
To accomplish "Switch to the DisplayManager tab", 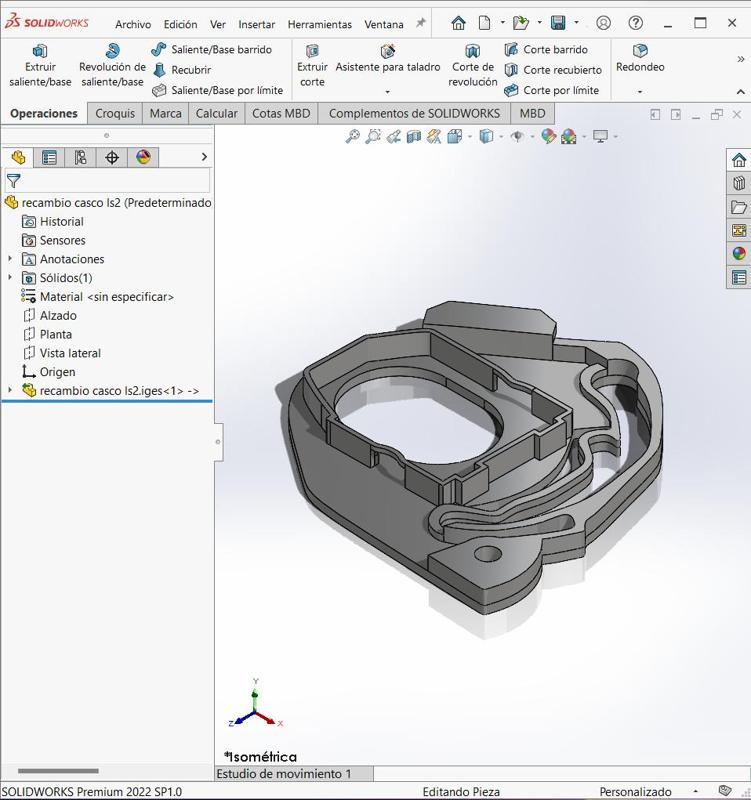I will click(143, 157).
